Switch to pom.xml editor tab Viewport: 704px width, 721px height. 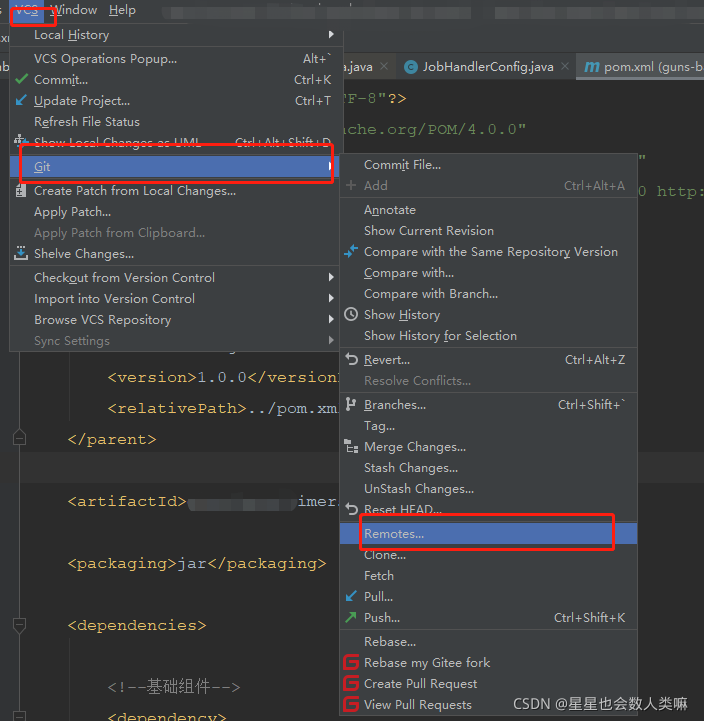click(x=642, y=67)
